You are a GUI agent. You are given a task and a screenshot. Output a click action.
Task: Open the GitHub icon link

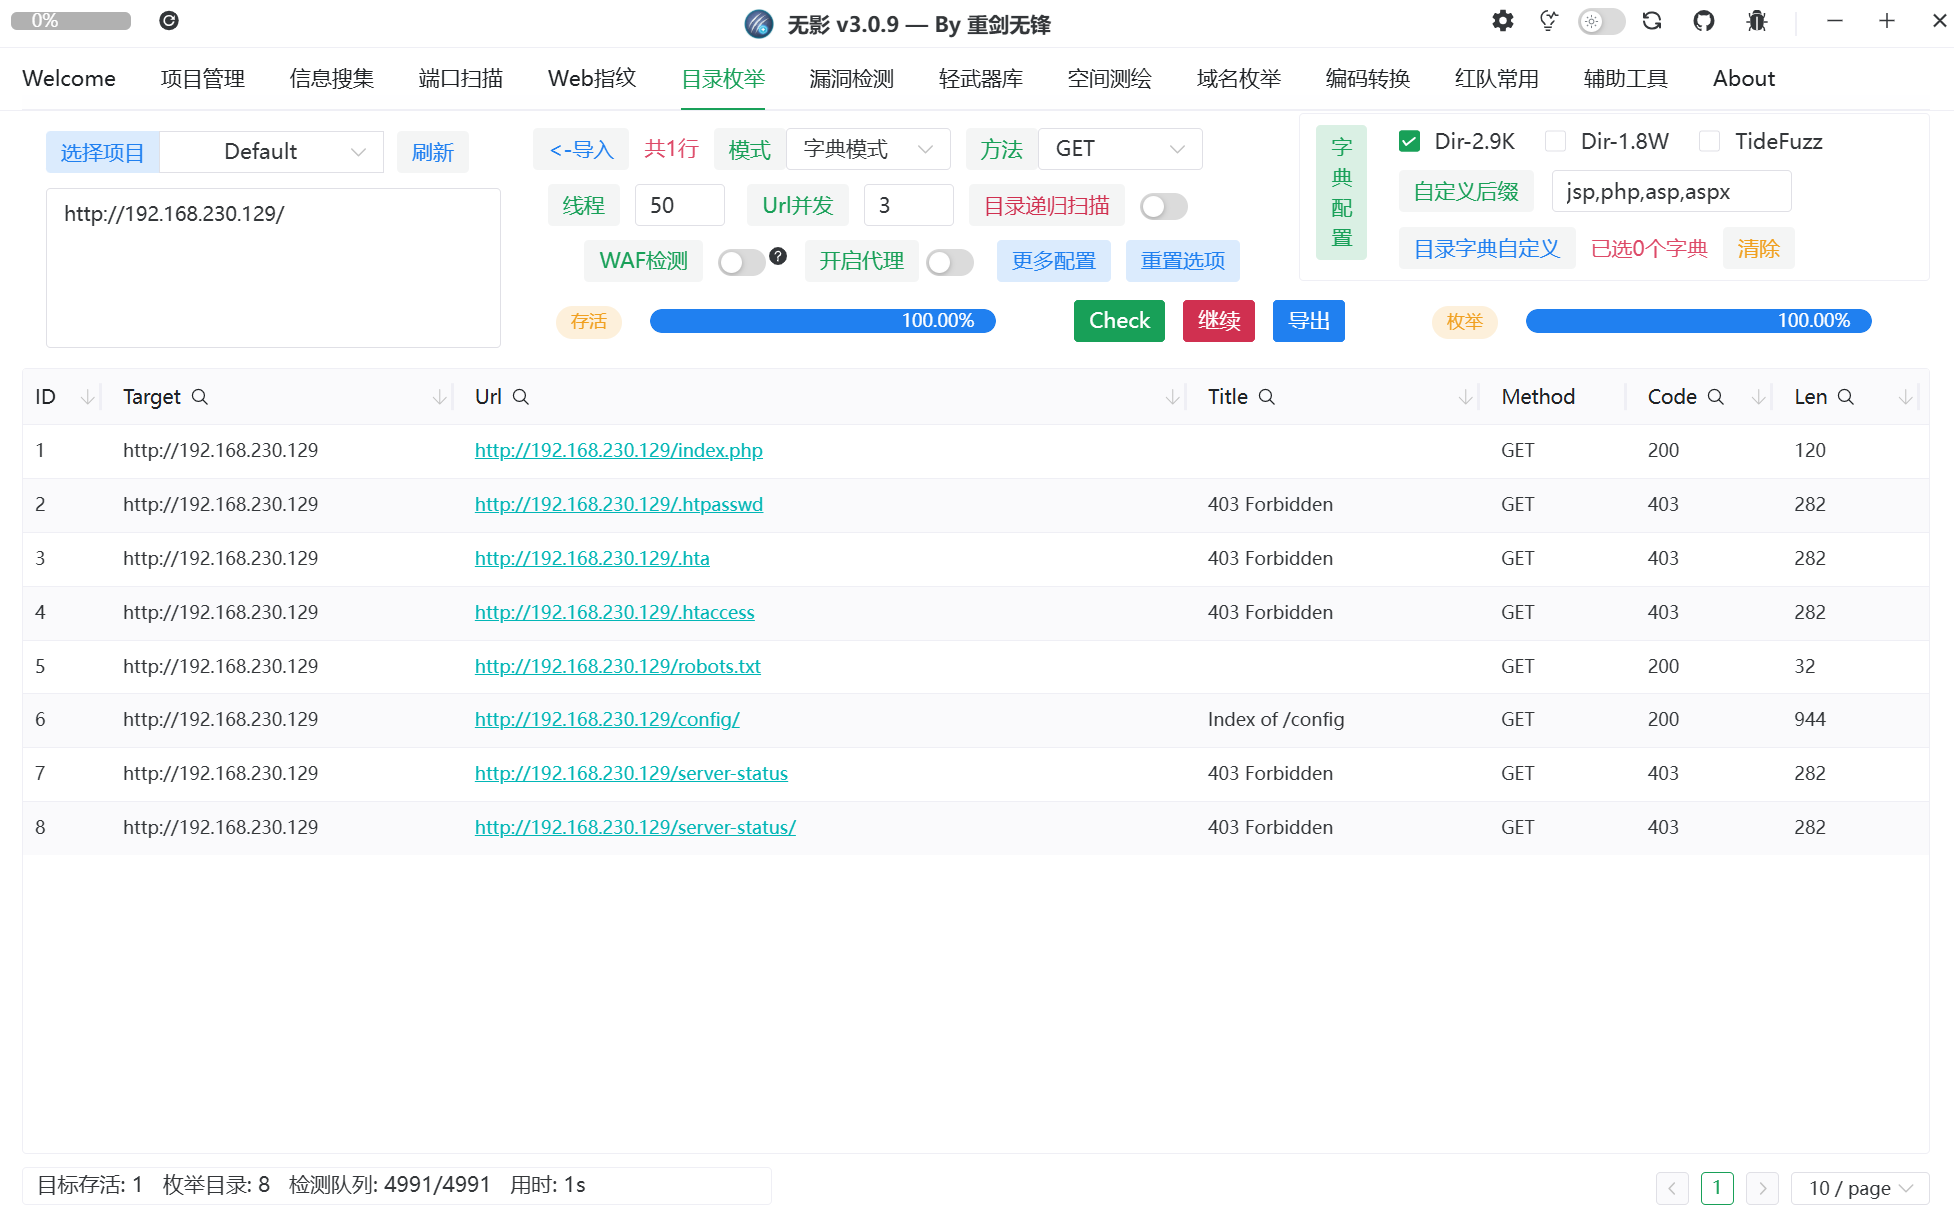click(x=1704, y=21)
